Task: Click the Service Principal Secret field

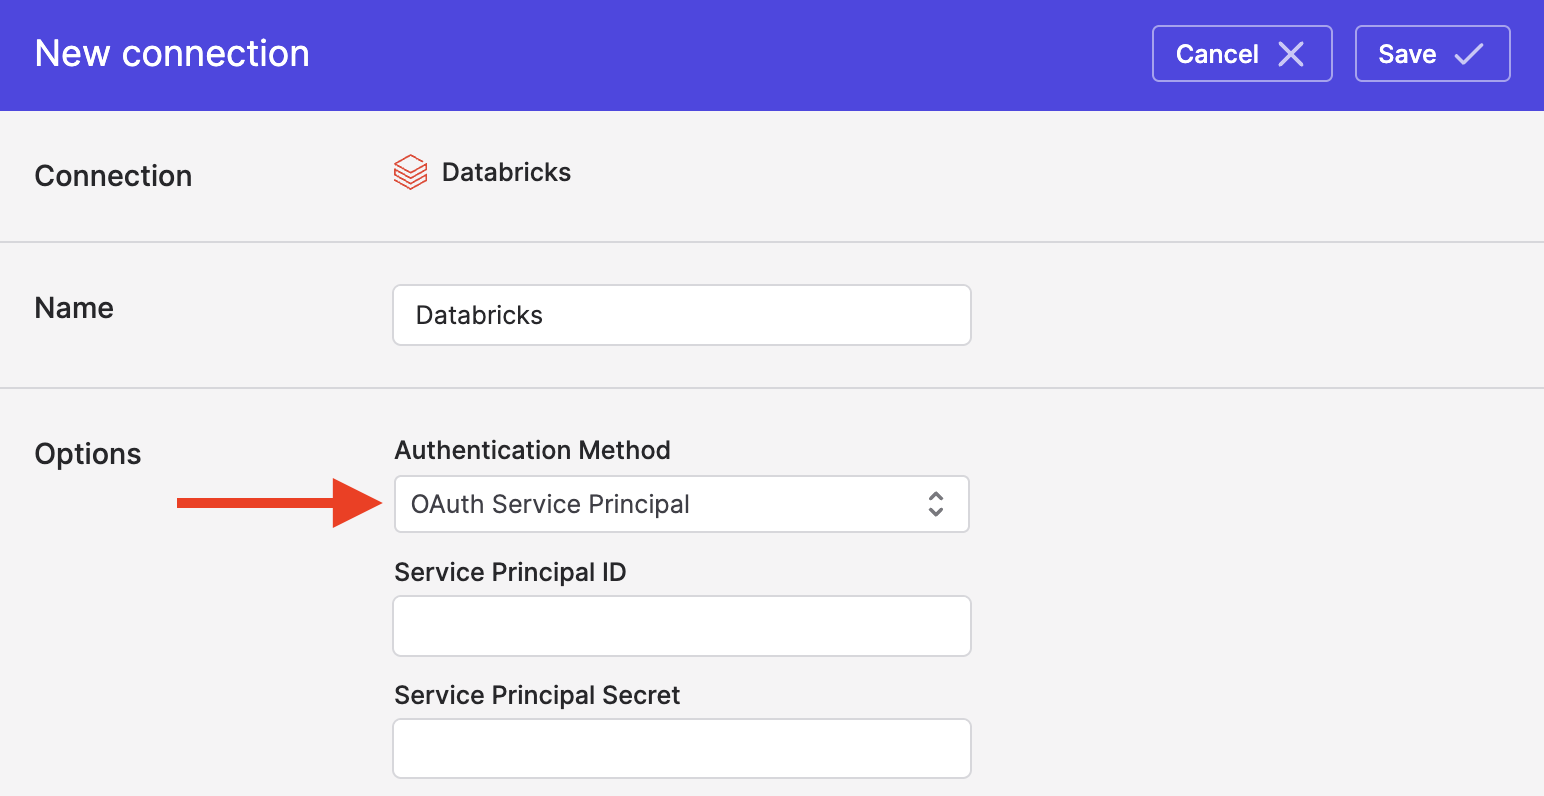Action: pyautogui.click(x=682, y=748)
